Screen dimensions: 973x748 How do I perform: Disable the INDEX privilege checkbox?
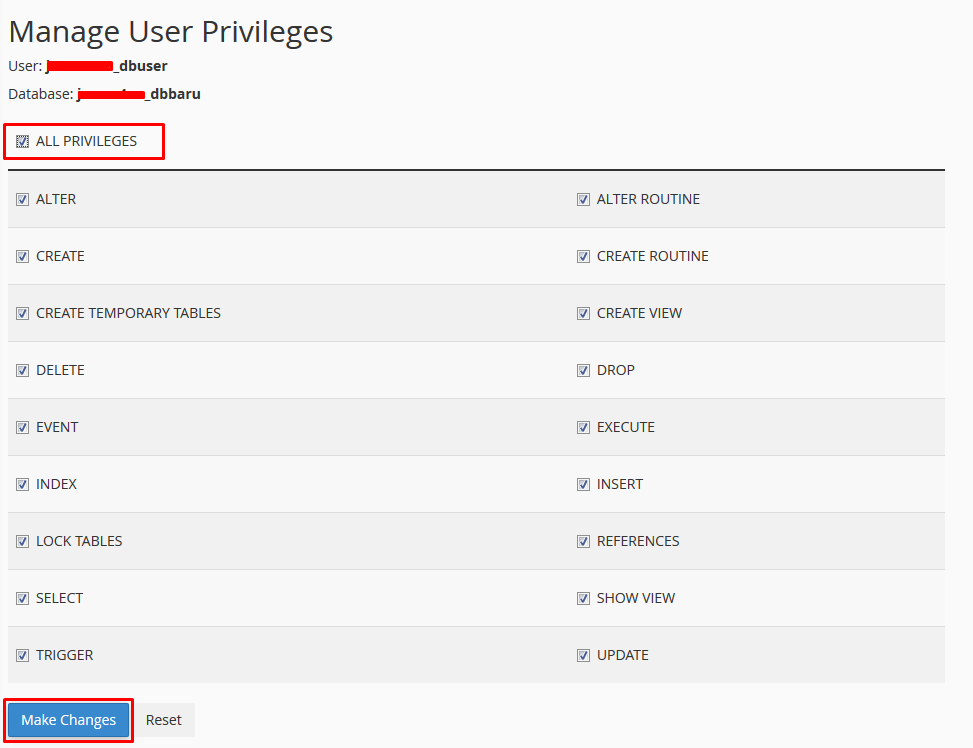point(22,485)
